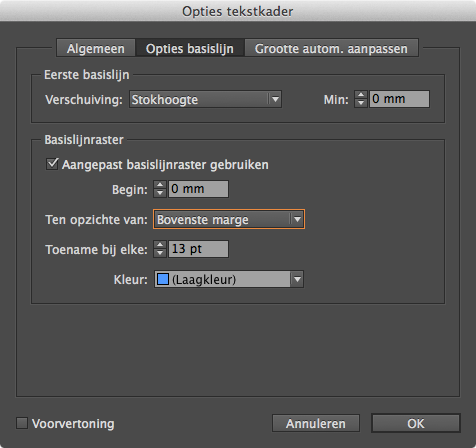Viewport: 476px width, 448px height.
Task: Switch to Grootte autom. aanpassen tab
Action: click(x=331, y=48)
